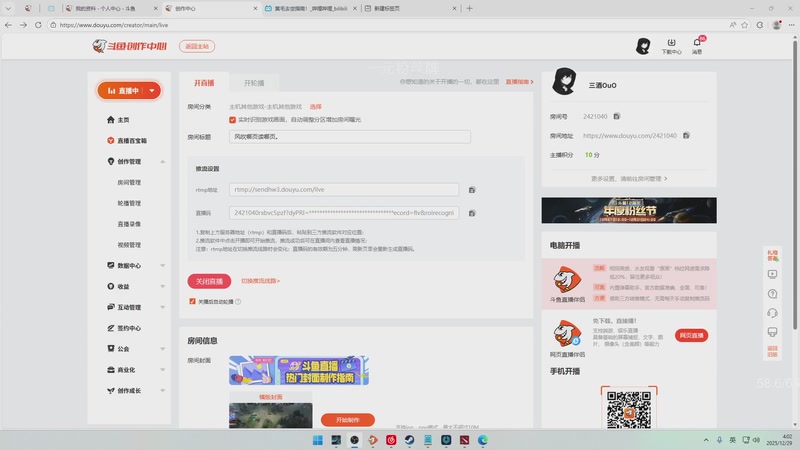Refresh the browser page
Image resolution: width=800 pixels, height=450 pixels.
[38, 24]
